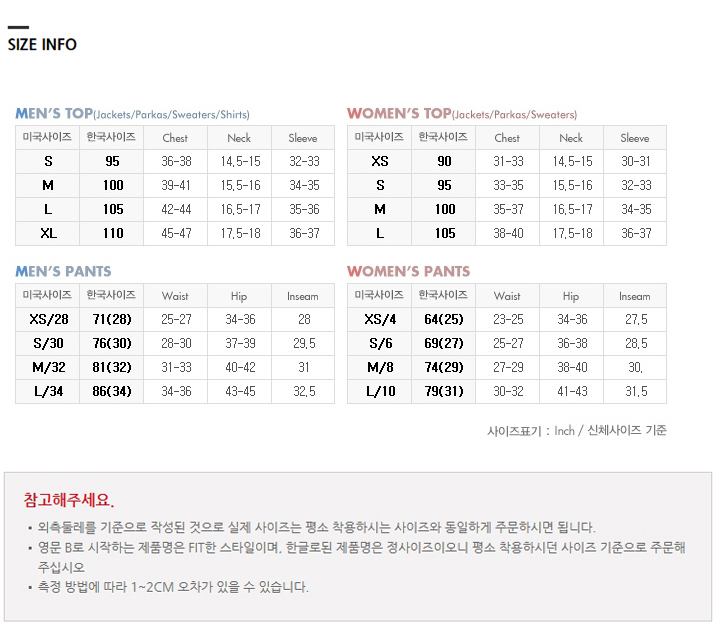The width and height of the screenshot is (720, 634).
Task: Click the MEN'S PANTS table title
Action: click(63, 271)
